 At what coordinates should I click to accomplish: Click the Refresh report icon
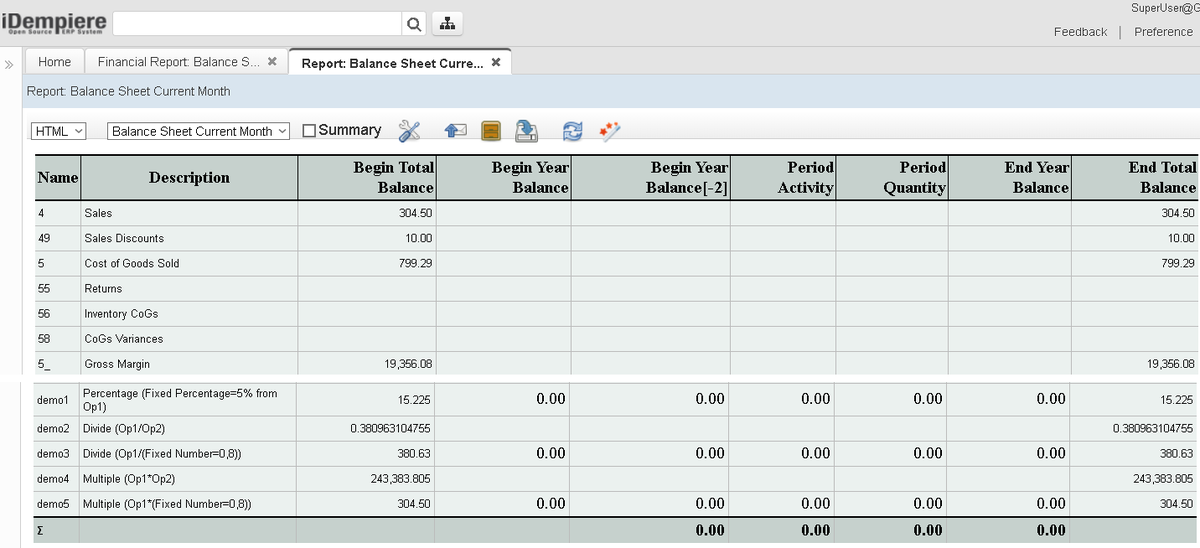click(x=572, y=131)
